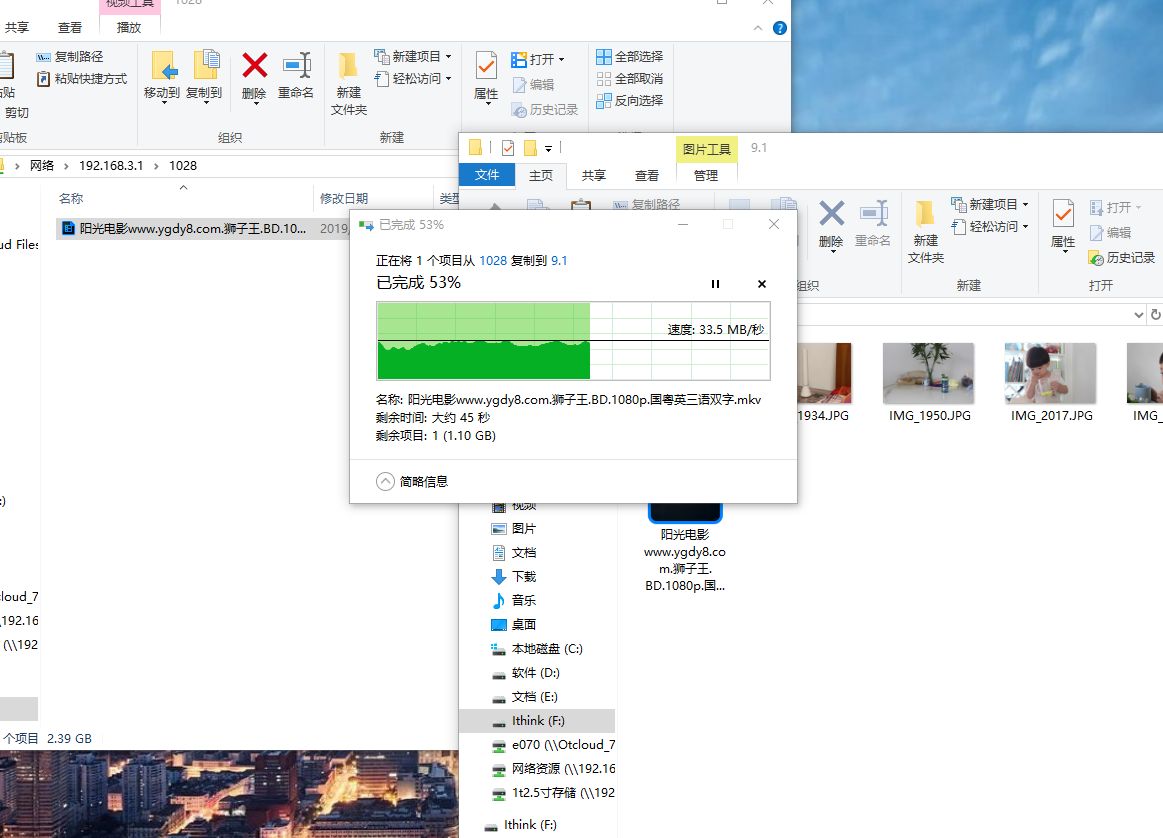1163x838 pixels.
Task: Open the help icon in the back window
Action: coord(780,28)
